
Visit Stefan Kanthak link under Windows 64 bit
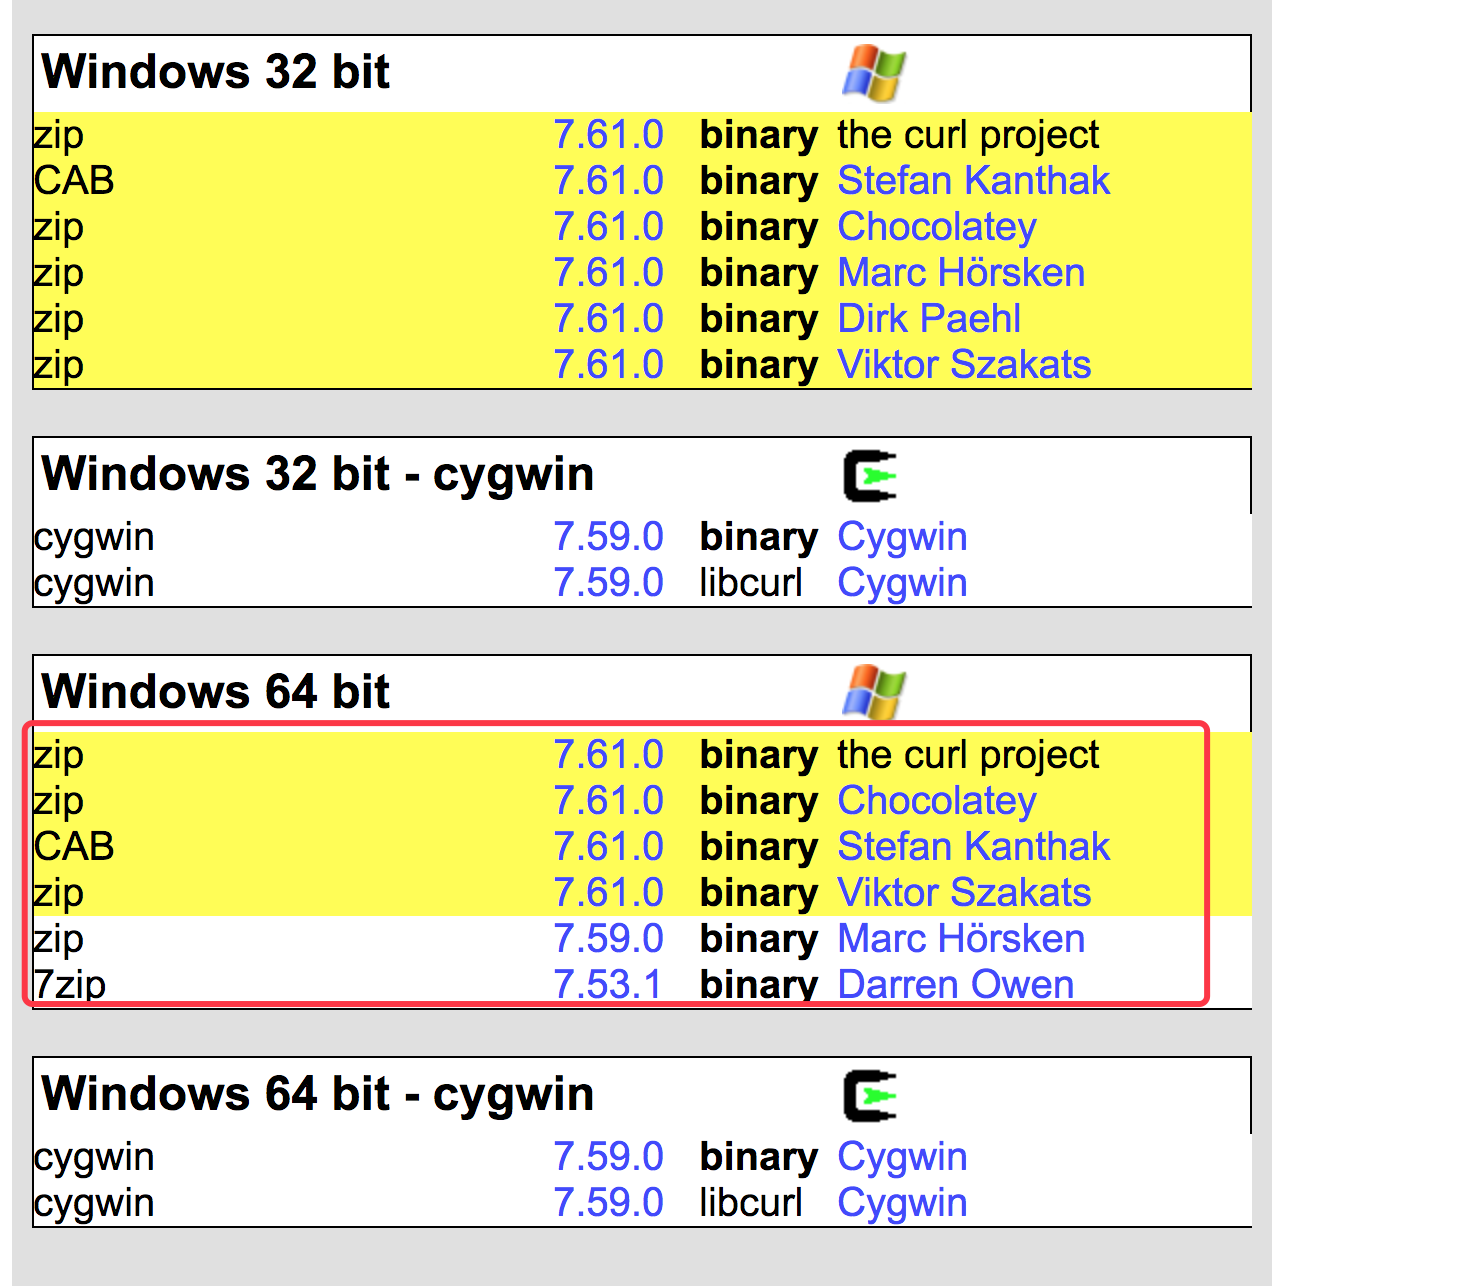point(974,847)
